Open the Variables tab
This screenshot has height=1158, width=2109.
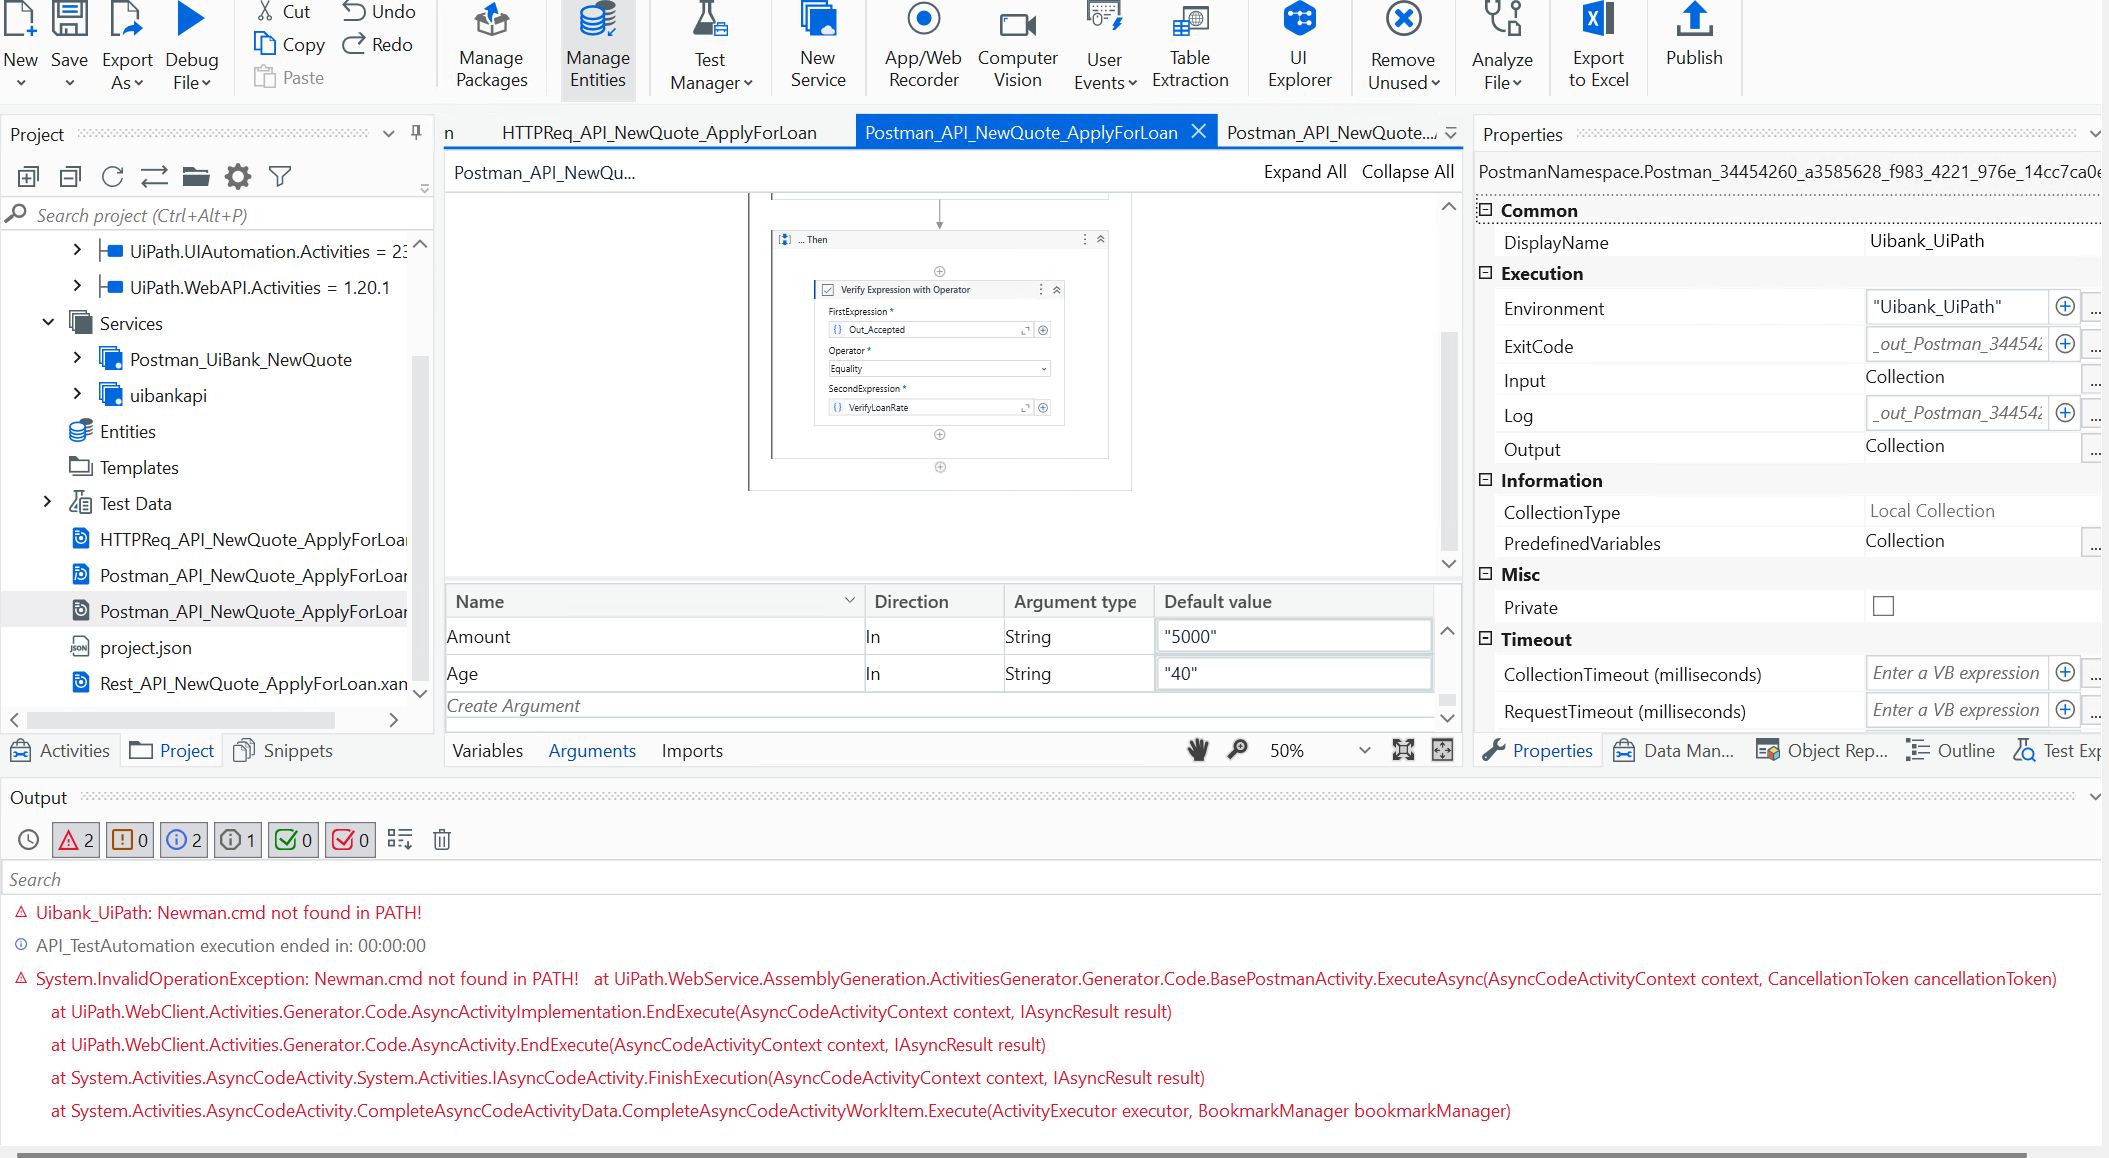pos(487,751)
